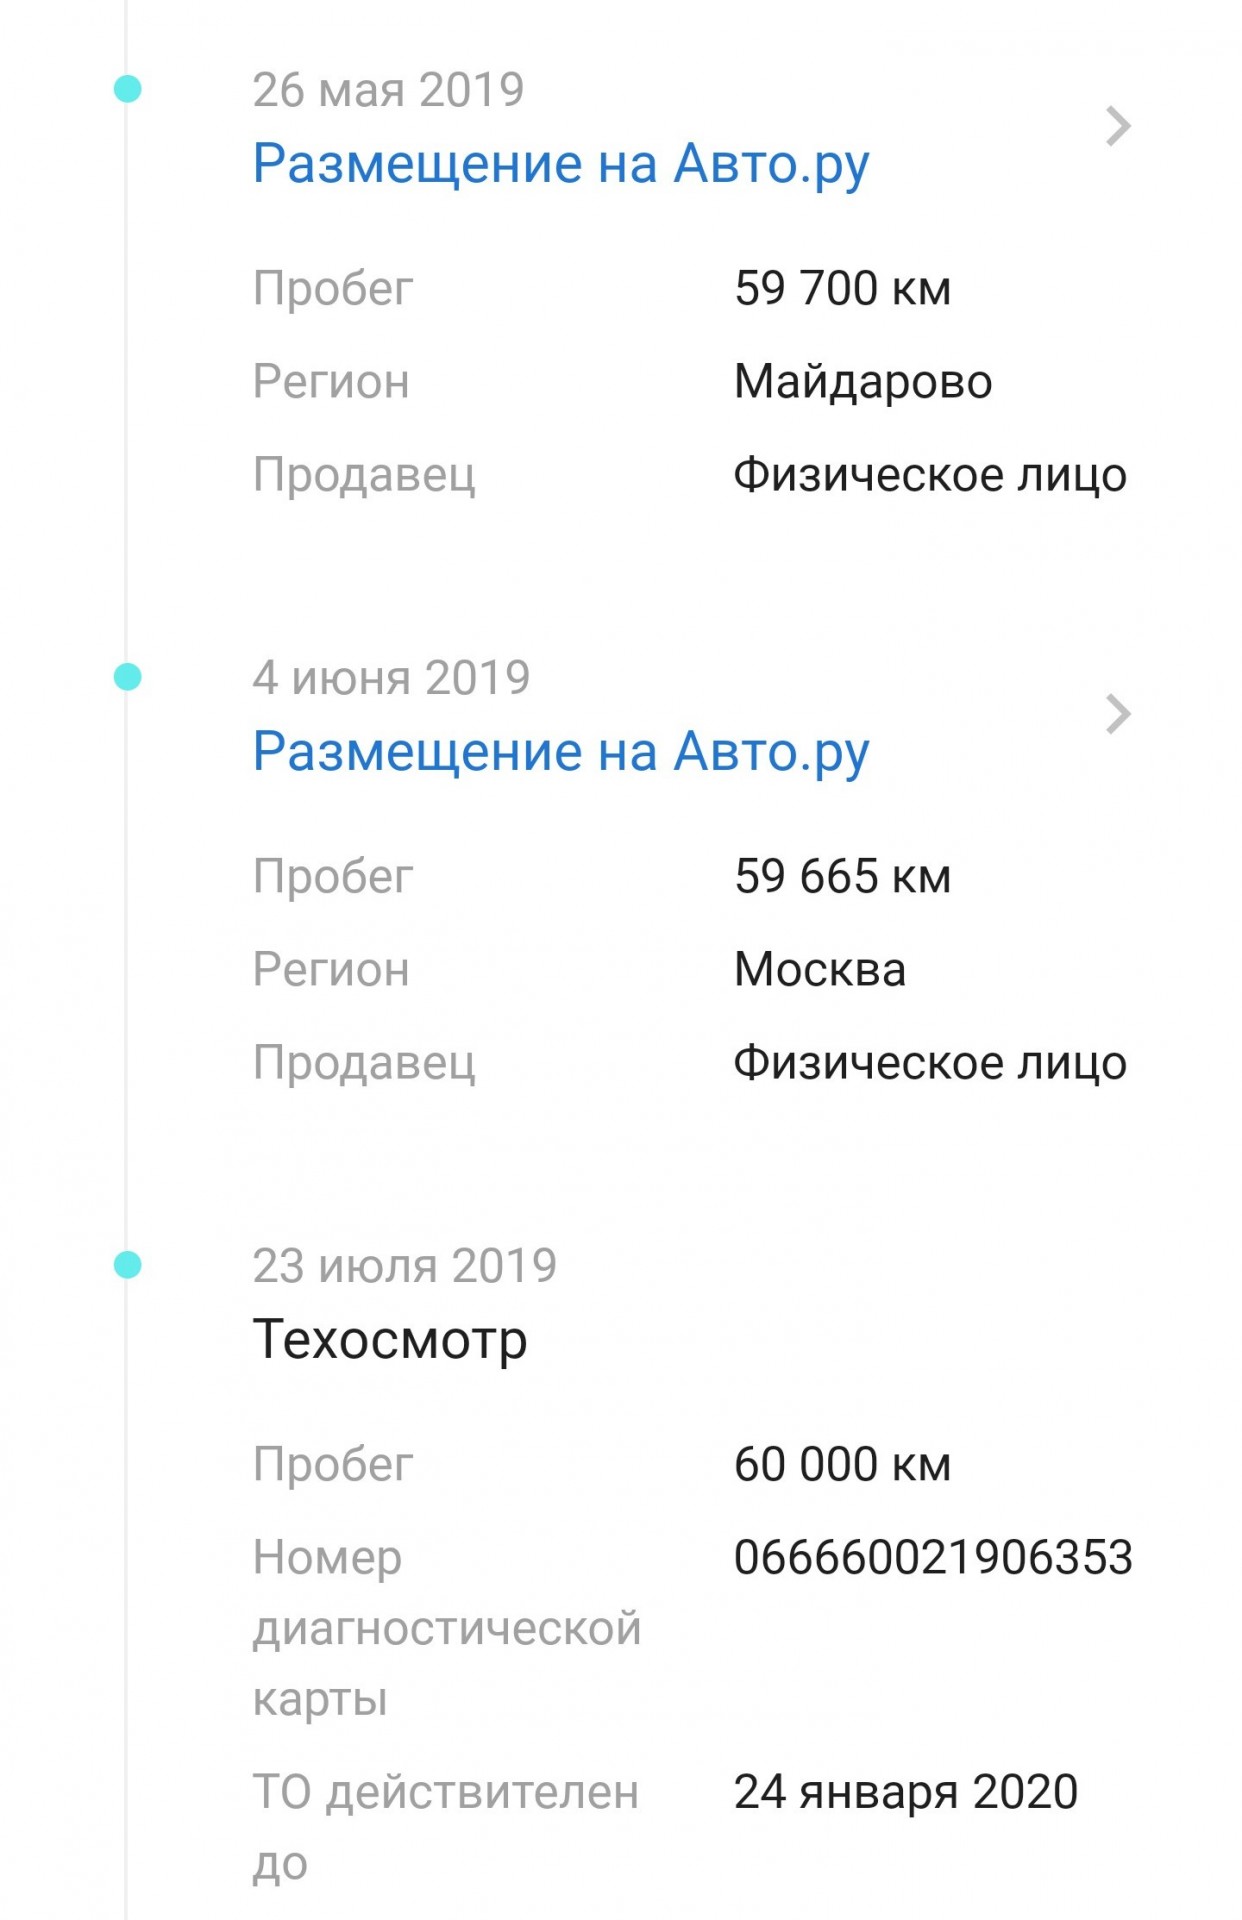Image resolution: width=1242 pixels, height=1920 pixels.
Task: Open the 4 июня 2019 Авто.ру listing link
Action: (561, 753)
